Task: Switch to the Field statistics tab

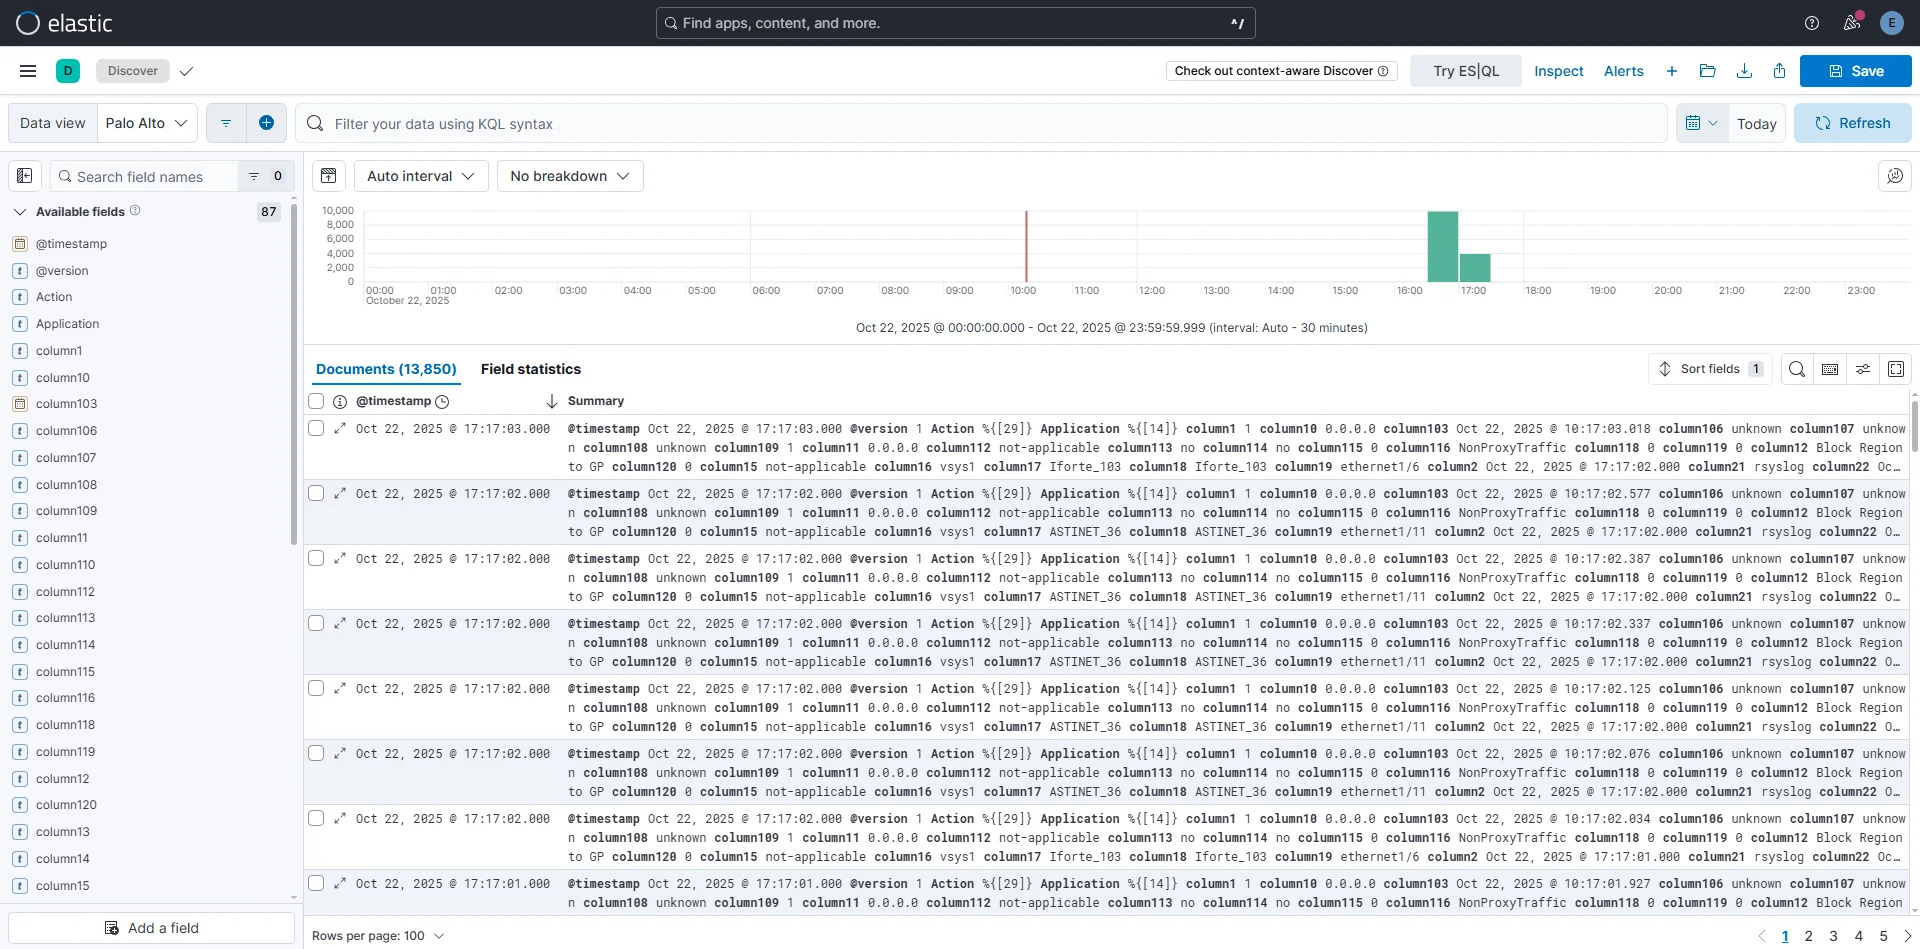Action: pyautogui.click(x=531, y=369)
